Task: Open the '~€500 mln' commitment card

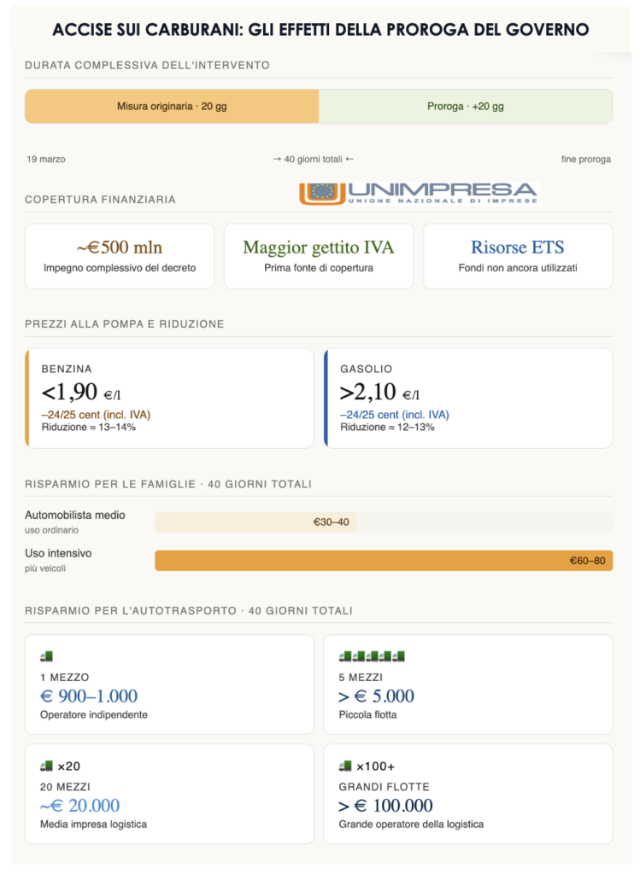Action: tap(120, 256)
